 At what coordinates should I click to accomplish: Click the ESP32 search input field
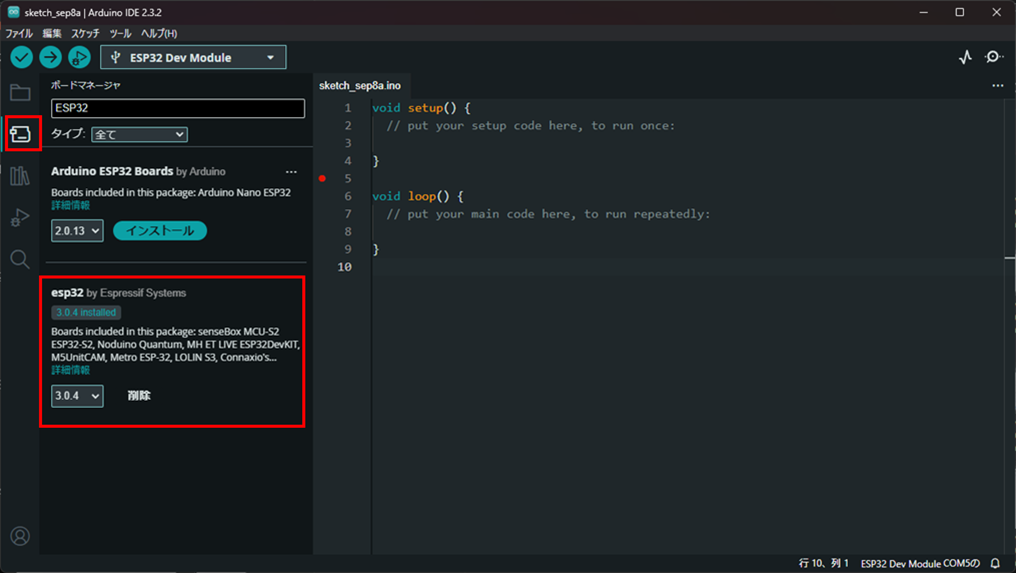click(x=178, y=108)
